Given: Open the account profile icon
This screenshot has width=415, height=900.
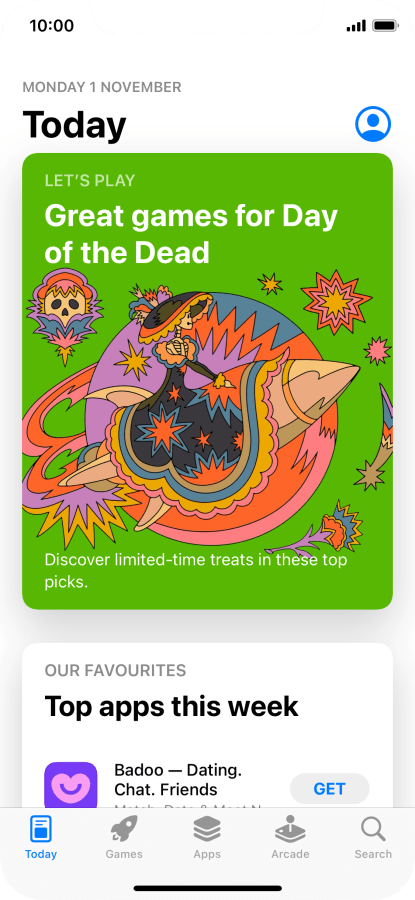Looking at the screenshot, I should (x=373, y=124).
